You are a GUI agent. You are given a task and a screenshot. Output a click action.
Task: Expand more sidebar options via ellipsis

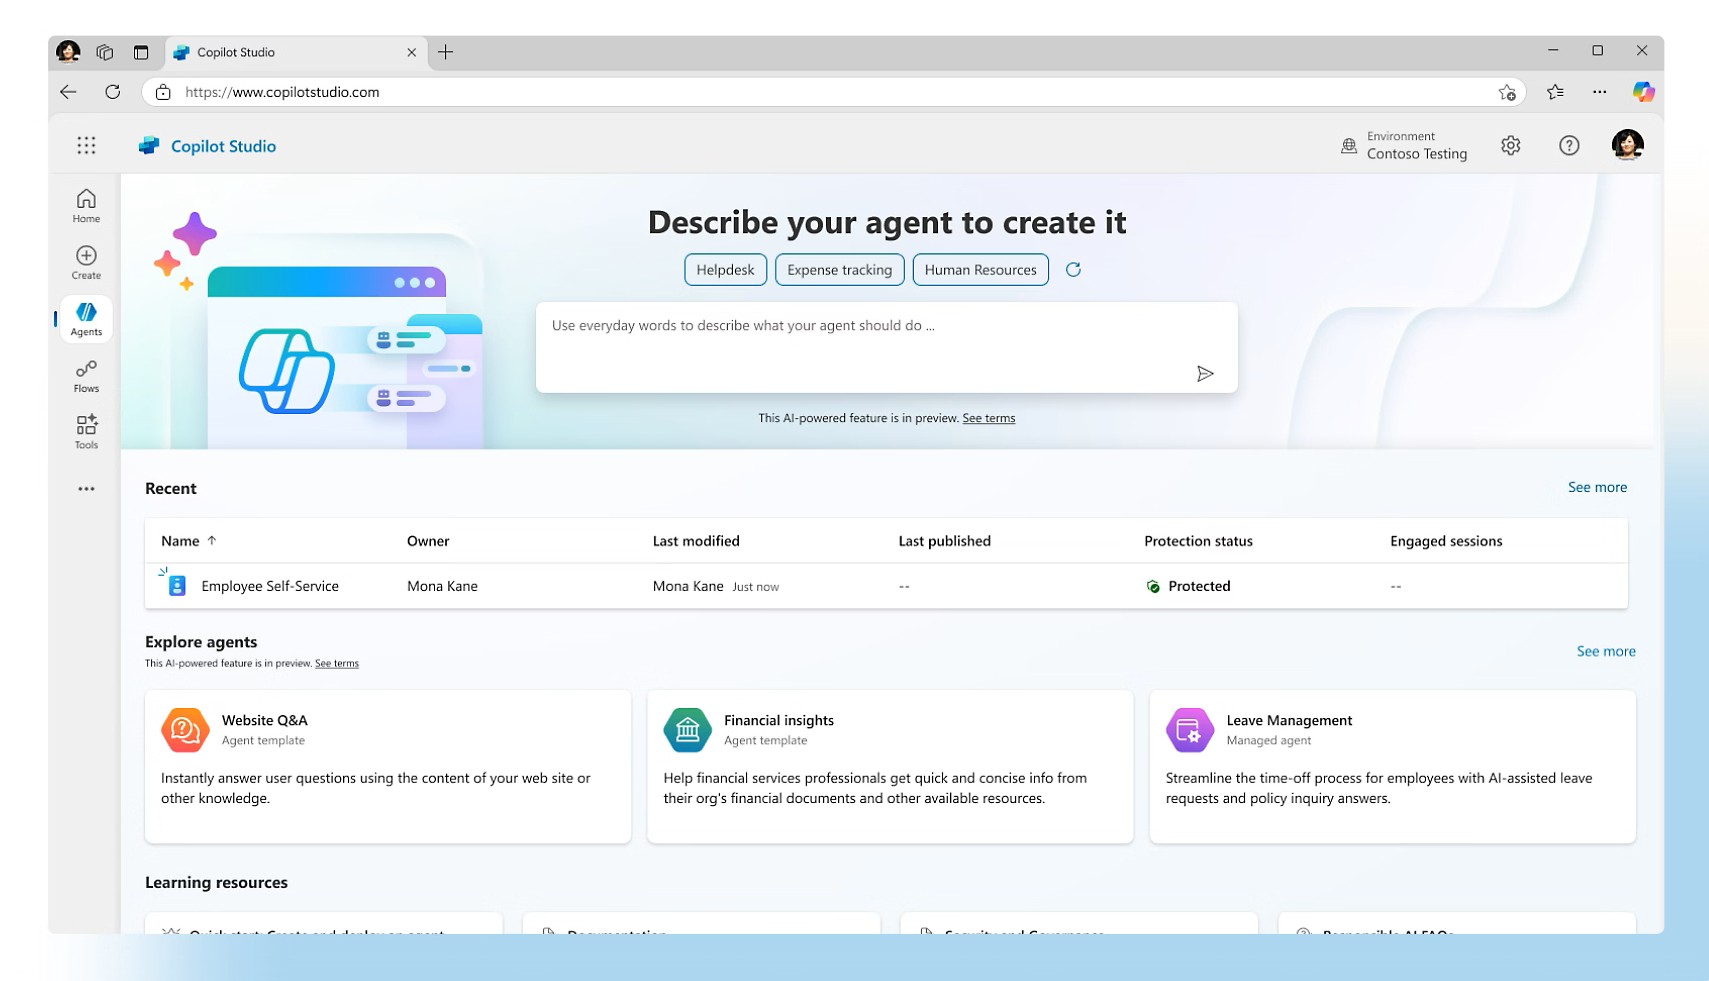tap(86, 488)
